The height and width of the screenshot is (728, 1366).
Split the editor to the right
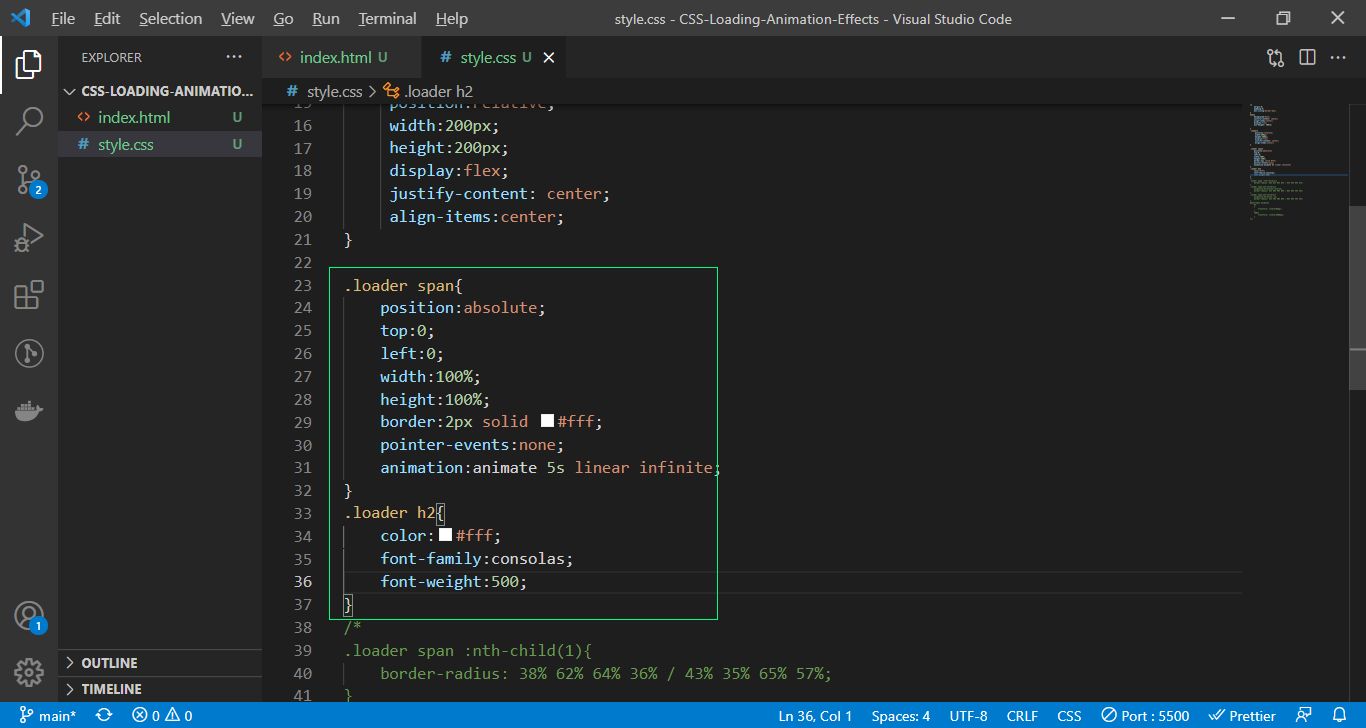point(1307,57)
